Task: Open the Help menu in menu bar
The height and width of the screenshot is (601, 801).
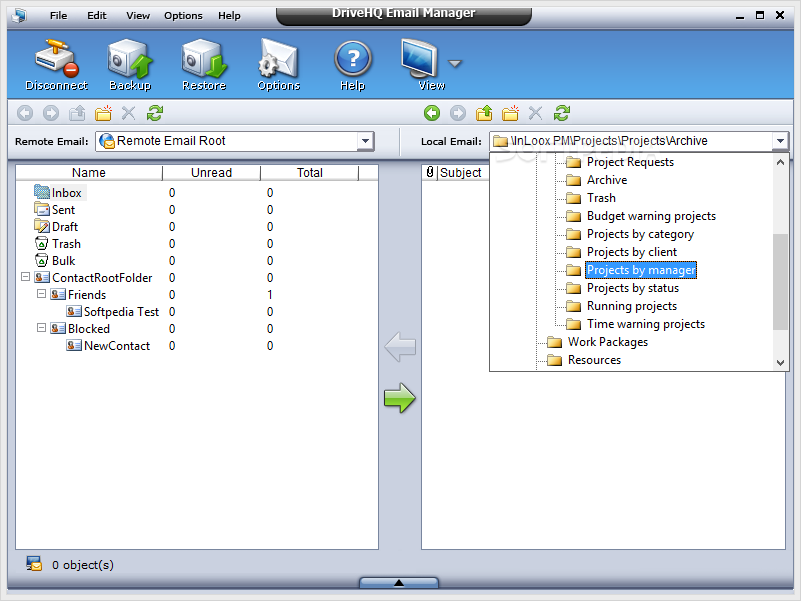Action: click(x=229, y=15)
